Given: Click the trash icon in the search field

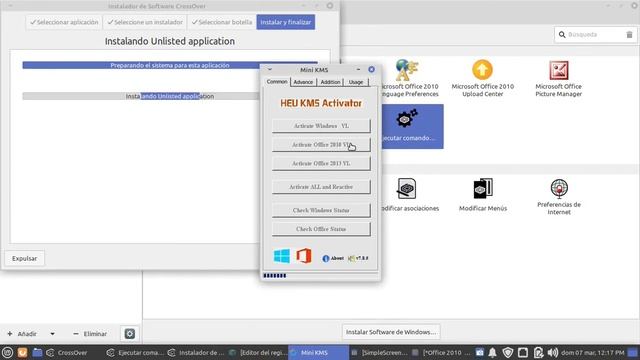Looking at the screenshot, I should pyautogui.click(x=629, y=35).
